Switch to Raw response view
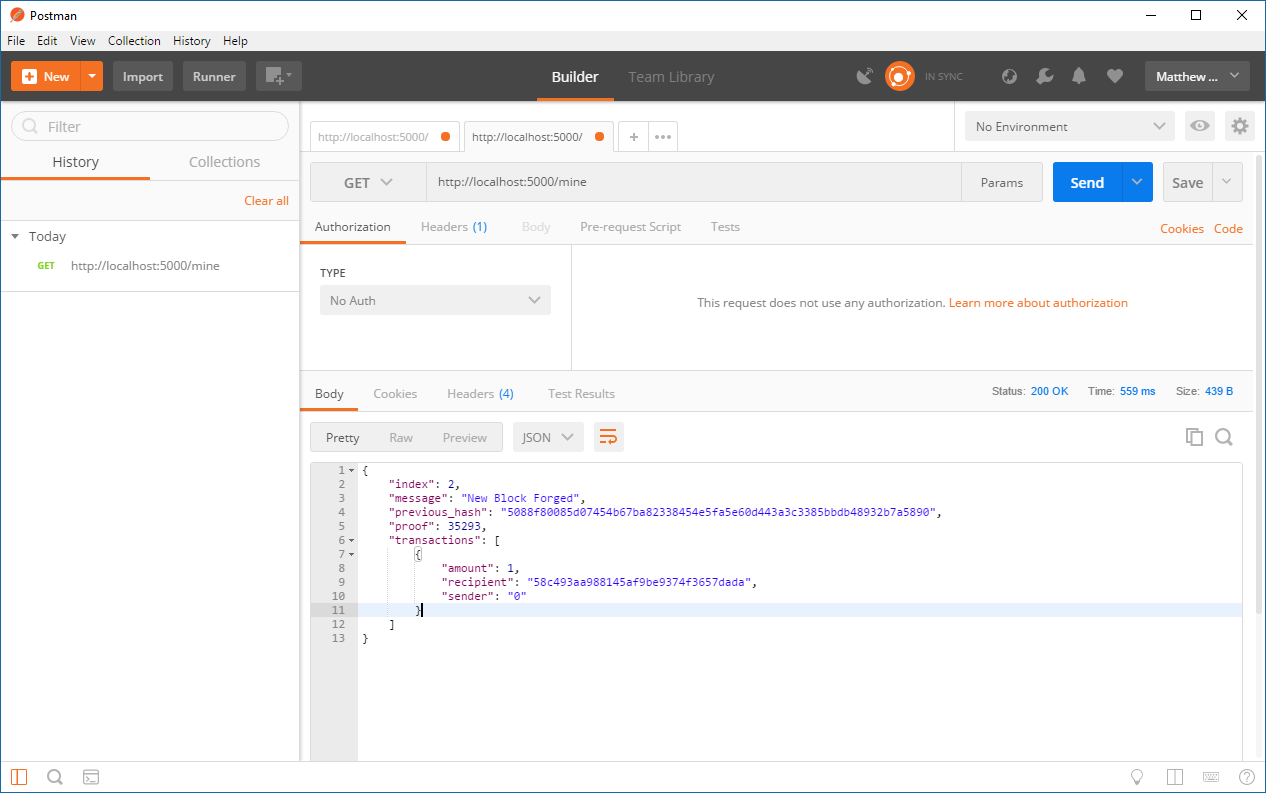The height and width of the screenshot is (793, 1266). 401,437
